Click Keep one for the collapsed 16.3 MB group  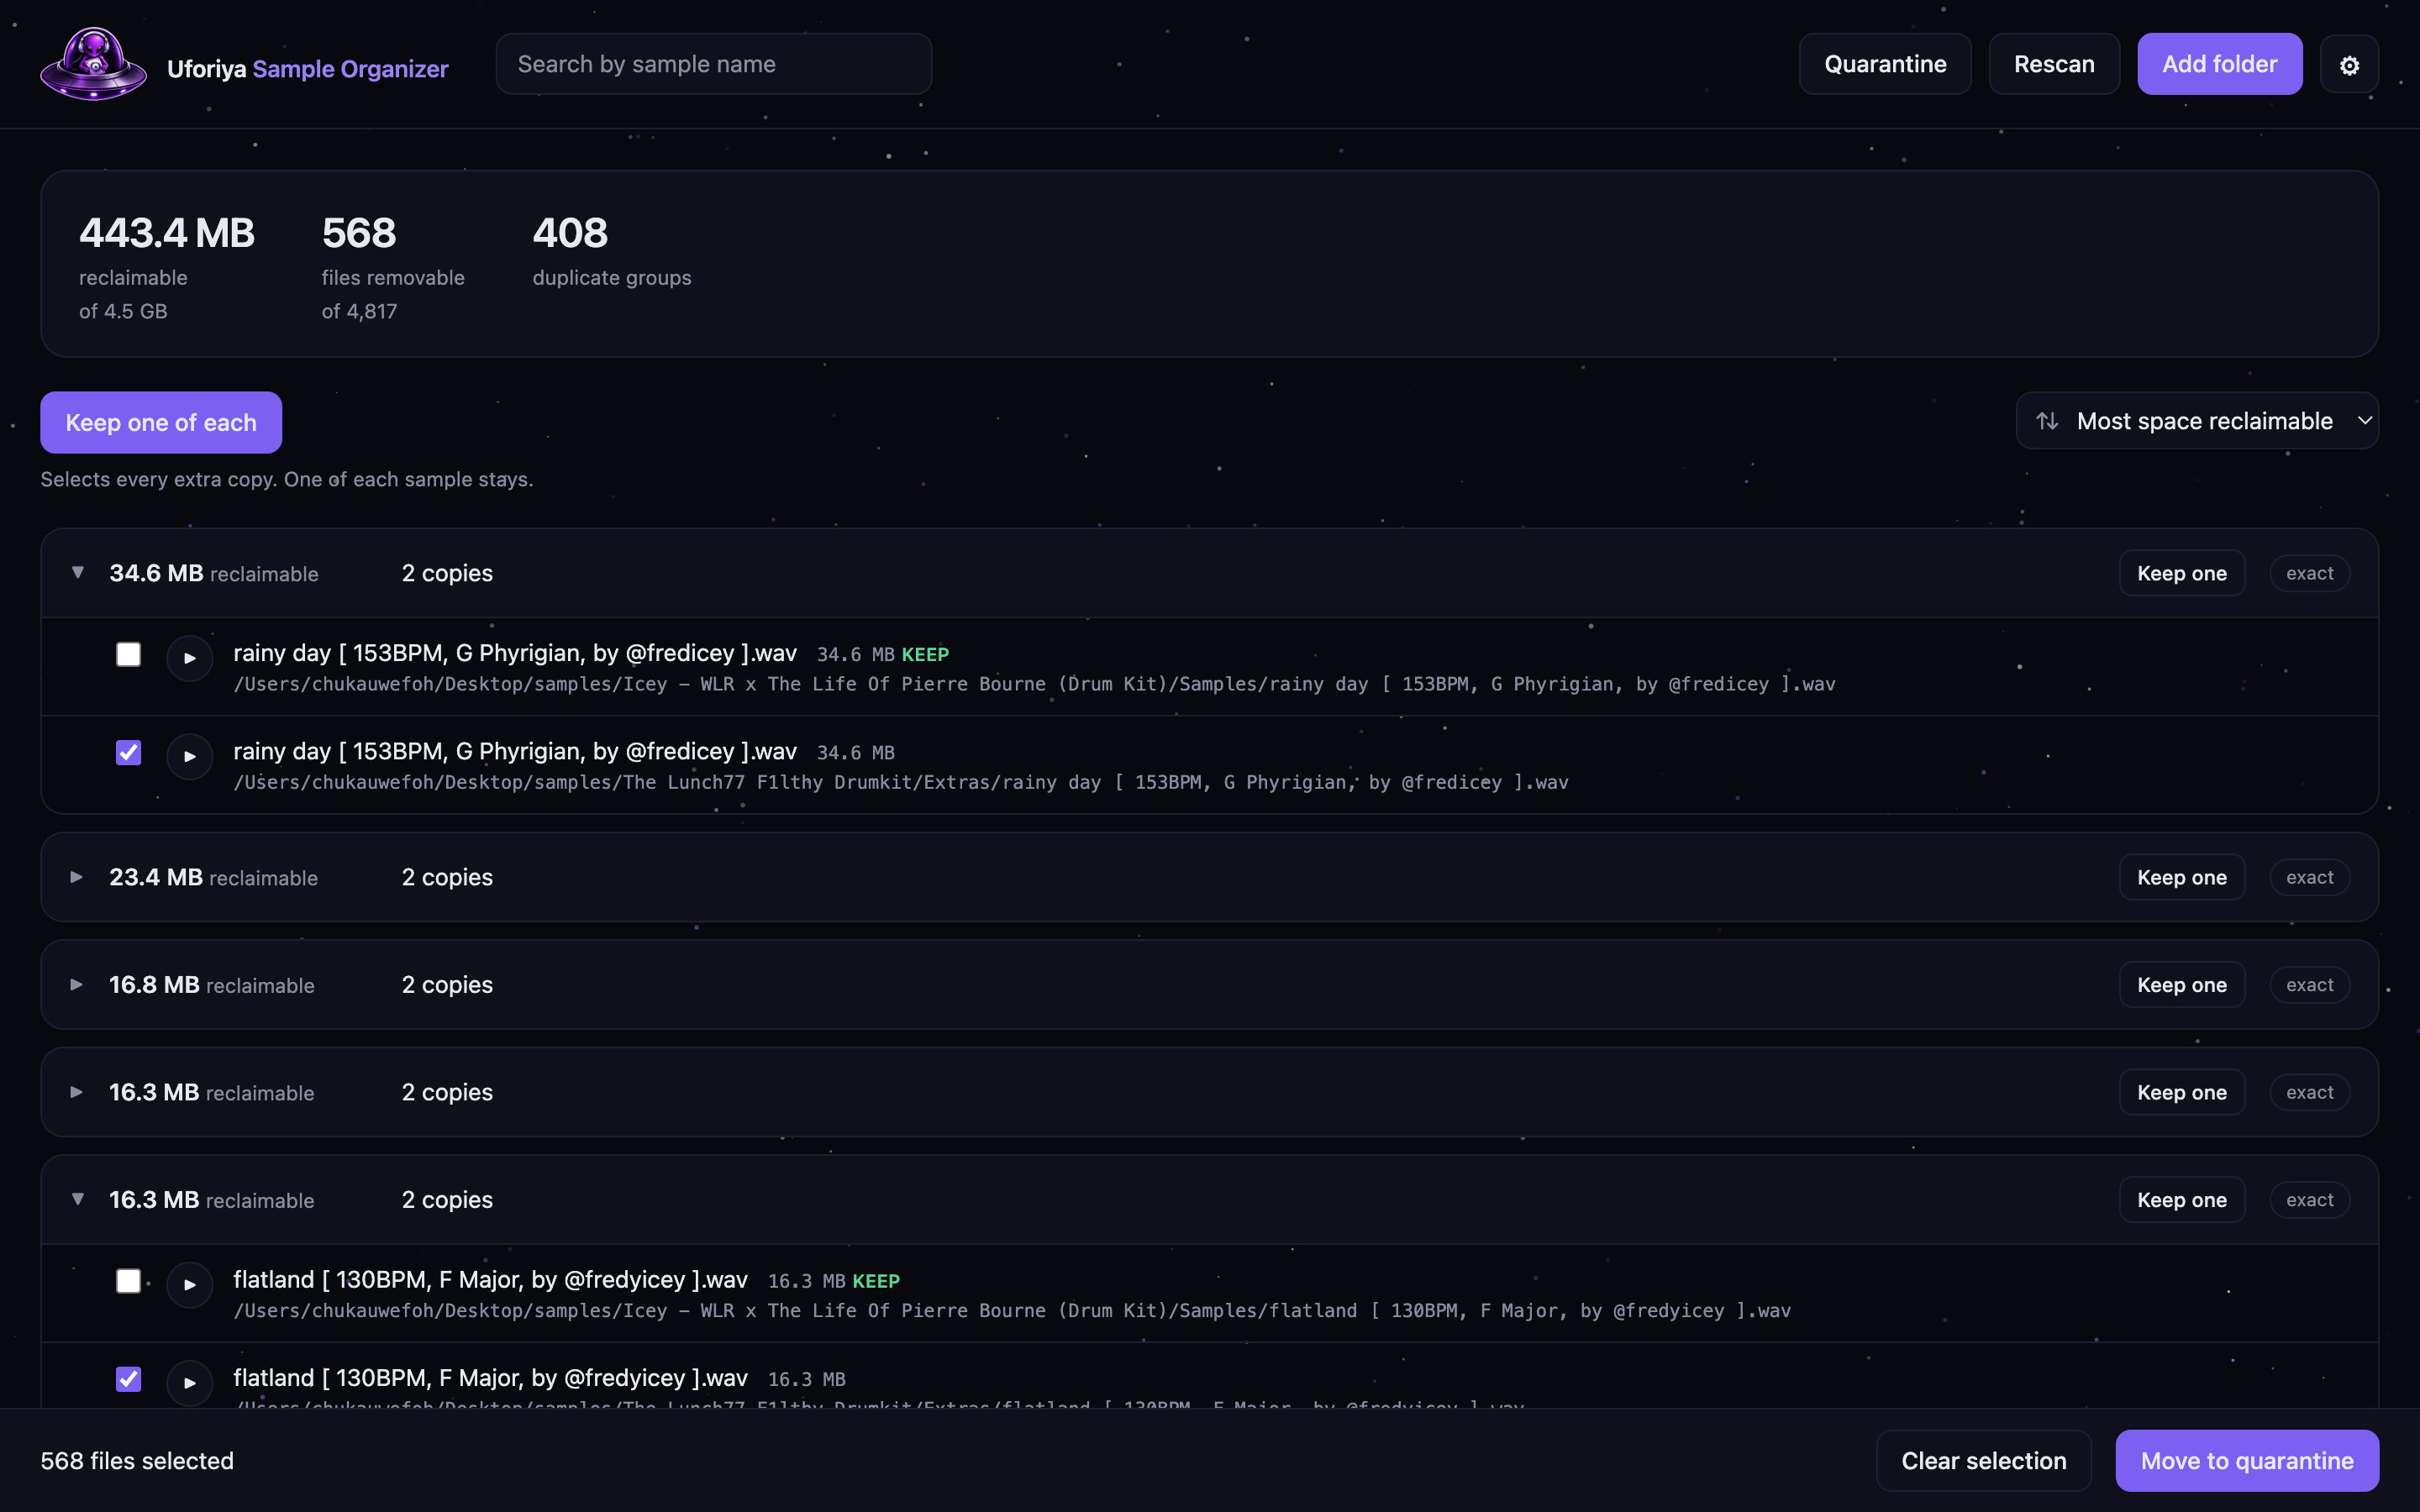pyautogui.click(x=2182, y=1092)
